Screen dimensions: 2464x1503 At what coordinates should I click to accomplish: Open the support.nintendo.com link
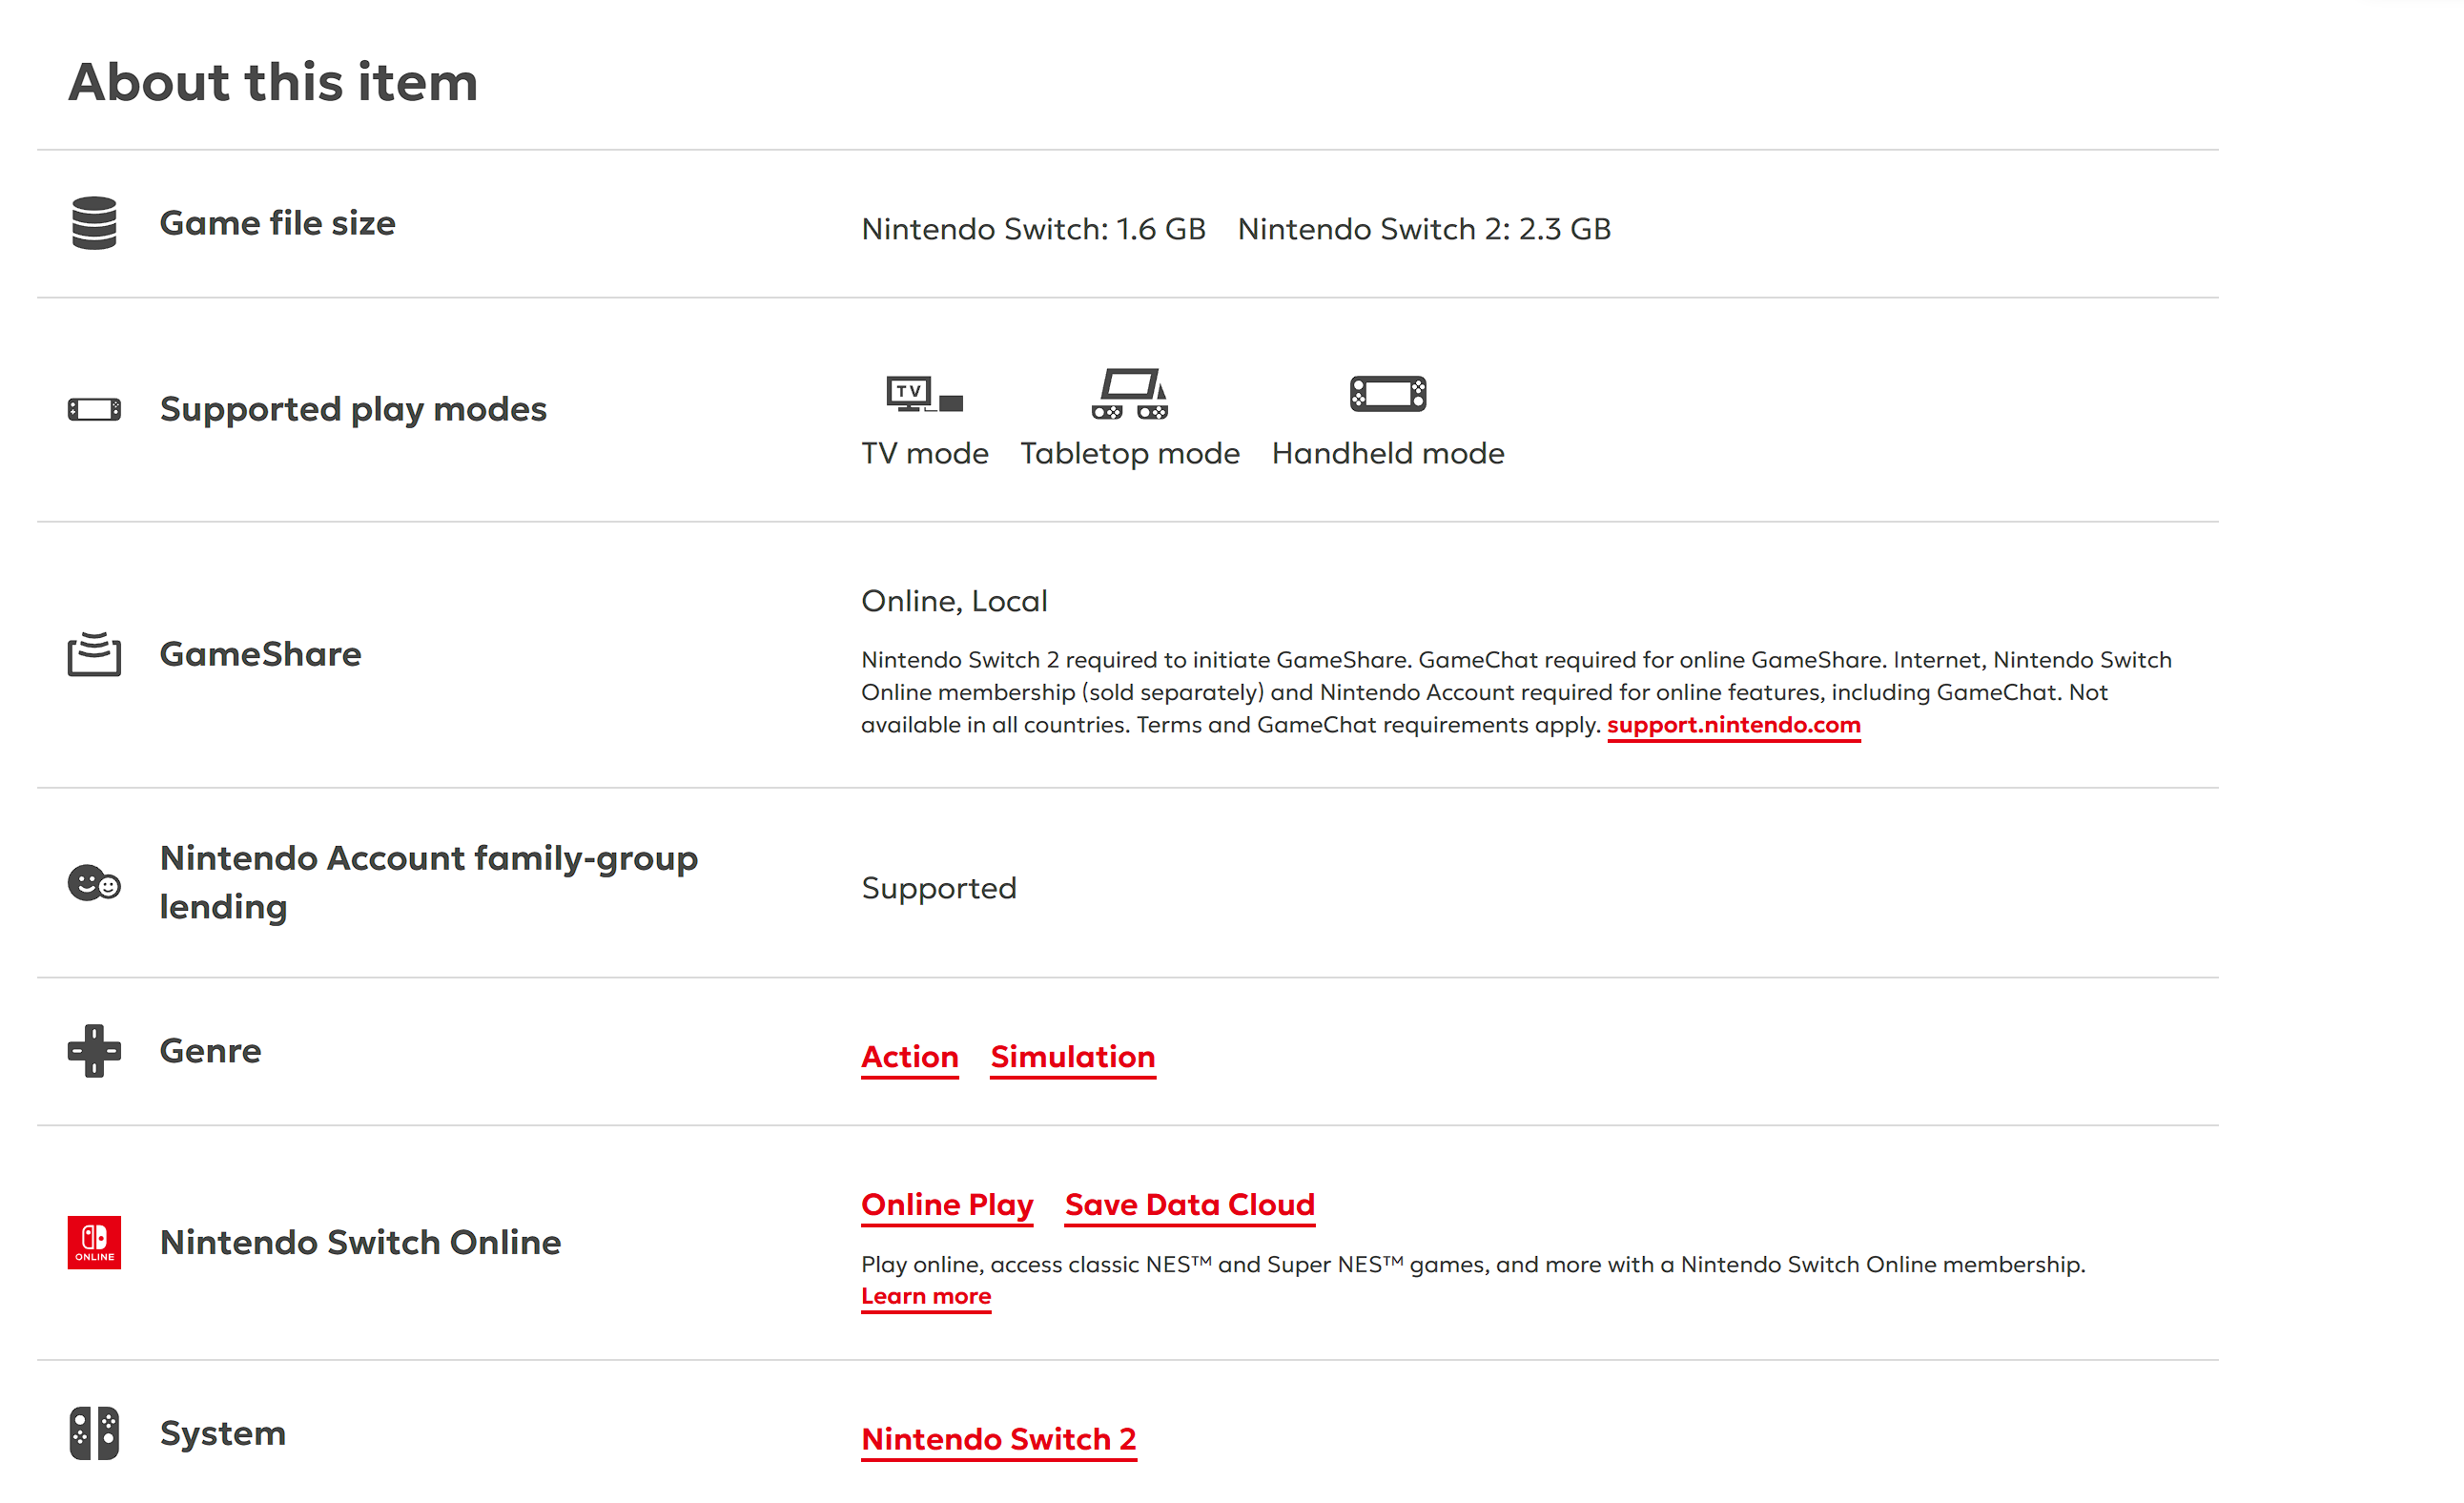[1733, 725]
